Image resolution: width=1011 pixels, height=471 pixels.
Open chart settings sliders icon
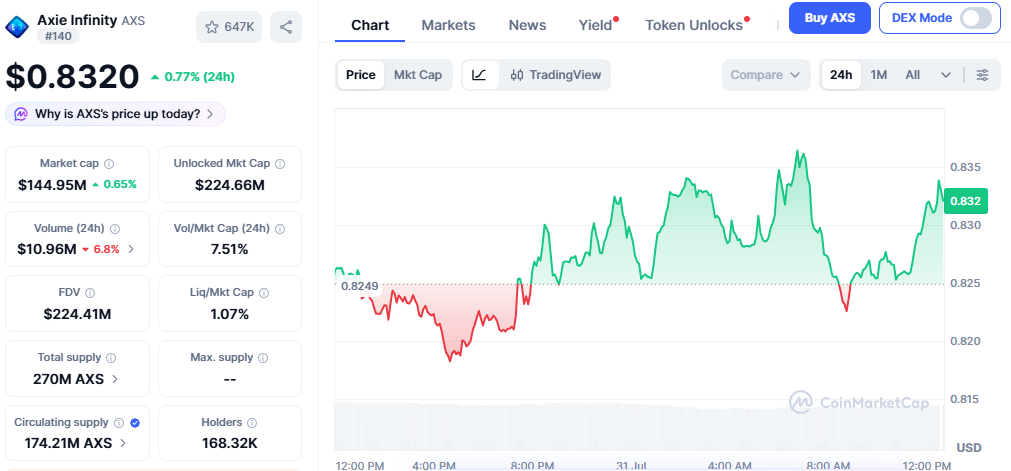coord(983,75)
